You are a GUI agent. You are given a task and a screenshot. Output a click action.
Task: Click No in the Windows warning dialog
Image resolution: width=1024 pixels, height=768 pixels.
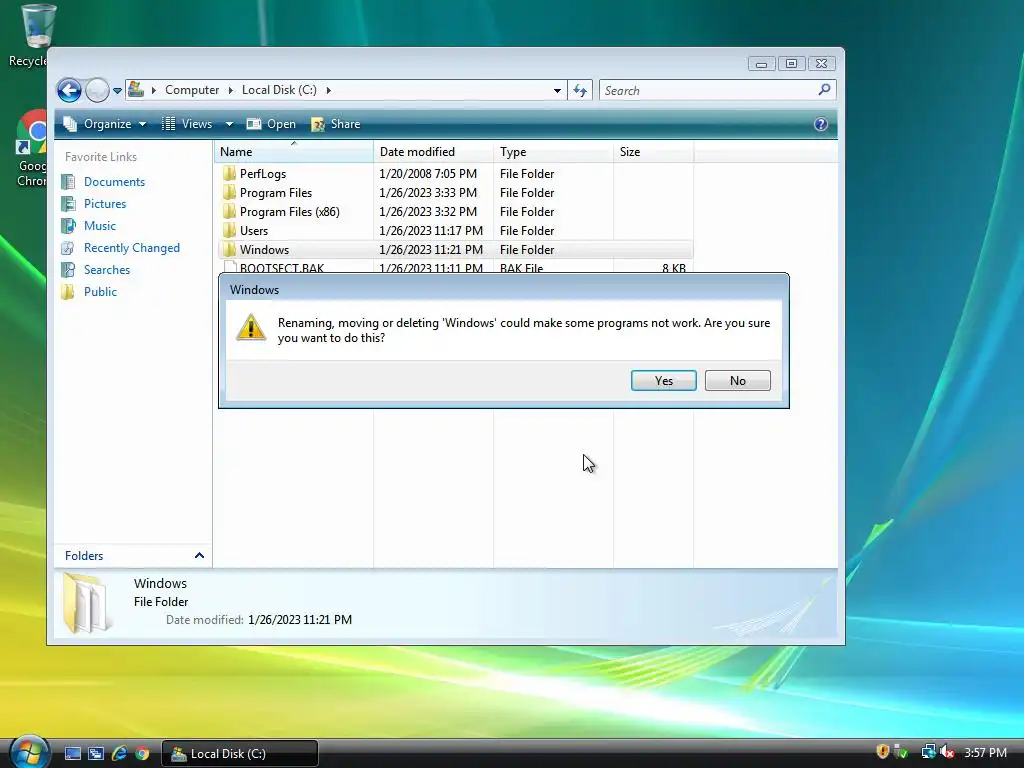(737, 381)
